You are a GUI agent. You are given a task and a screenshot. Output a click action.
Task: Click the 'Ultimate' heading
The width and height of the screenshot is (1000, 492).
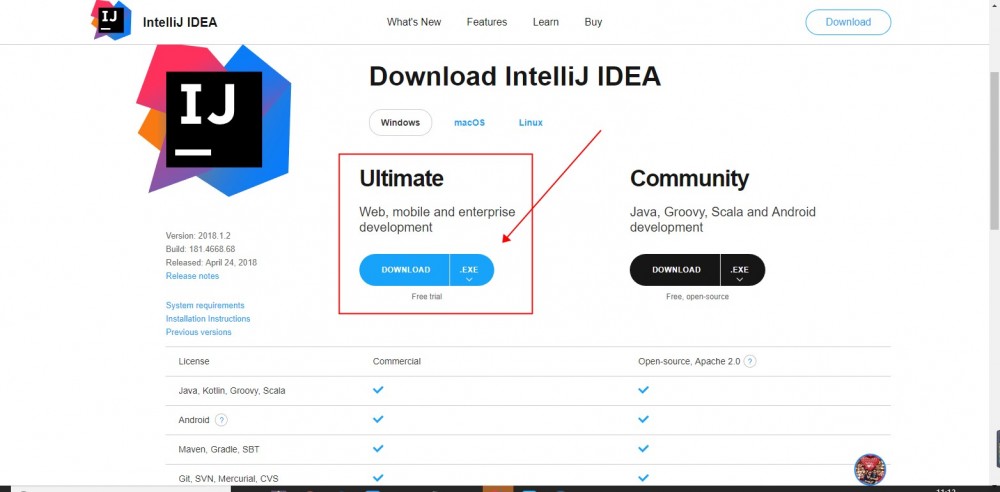click(x=401, y=179)
